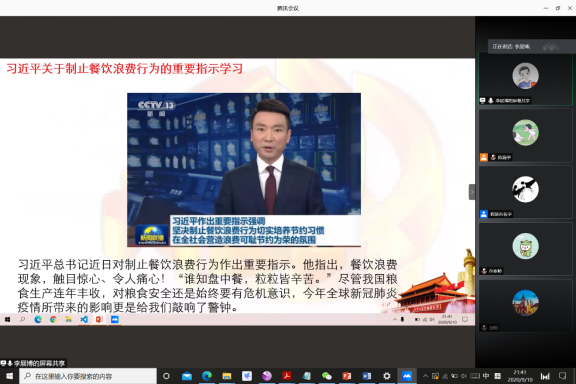Open Windows Settings gear in taskbar
This screenshot has height=384, width=576.
point(386,376)
